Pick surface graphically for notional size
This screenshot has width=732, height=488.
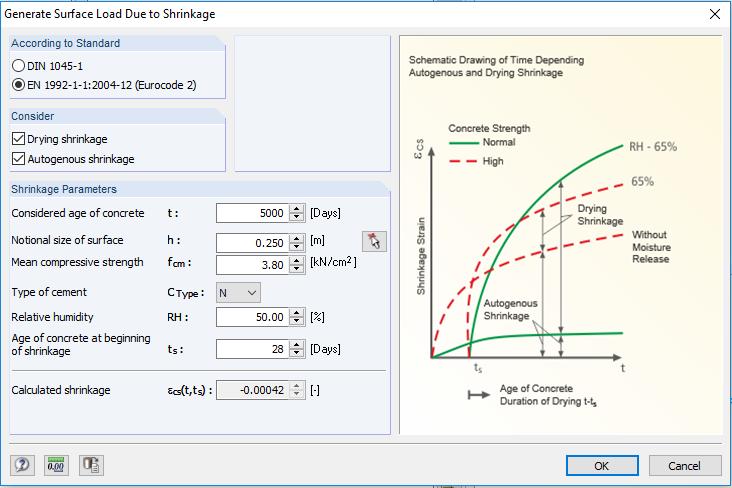pos(374,241)
